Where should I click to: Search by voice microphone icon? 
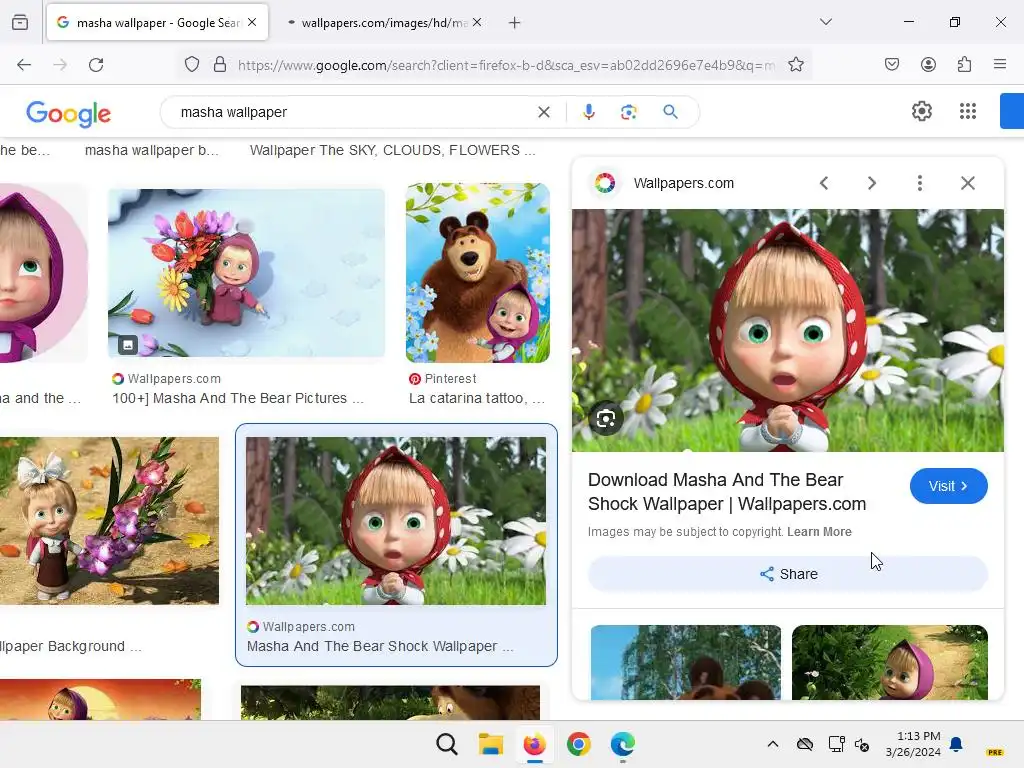[588, 112]
